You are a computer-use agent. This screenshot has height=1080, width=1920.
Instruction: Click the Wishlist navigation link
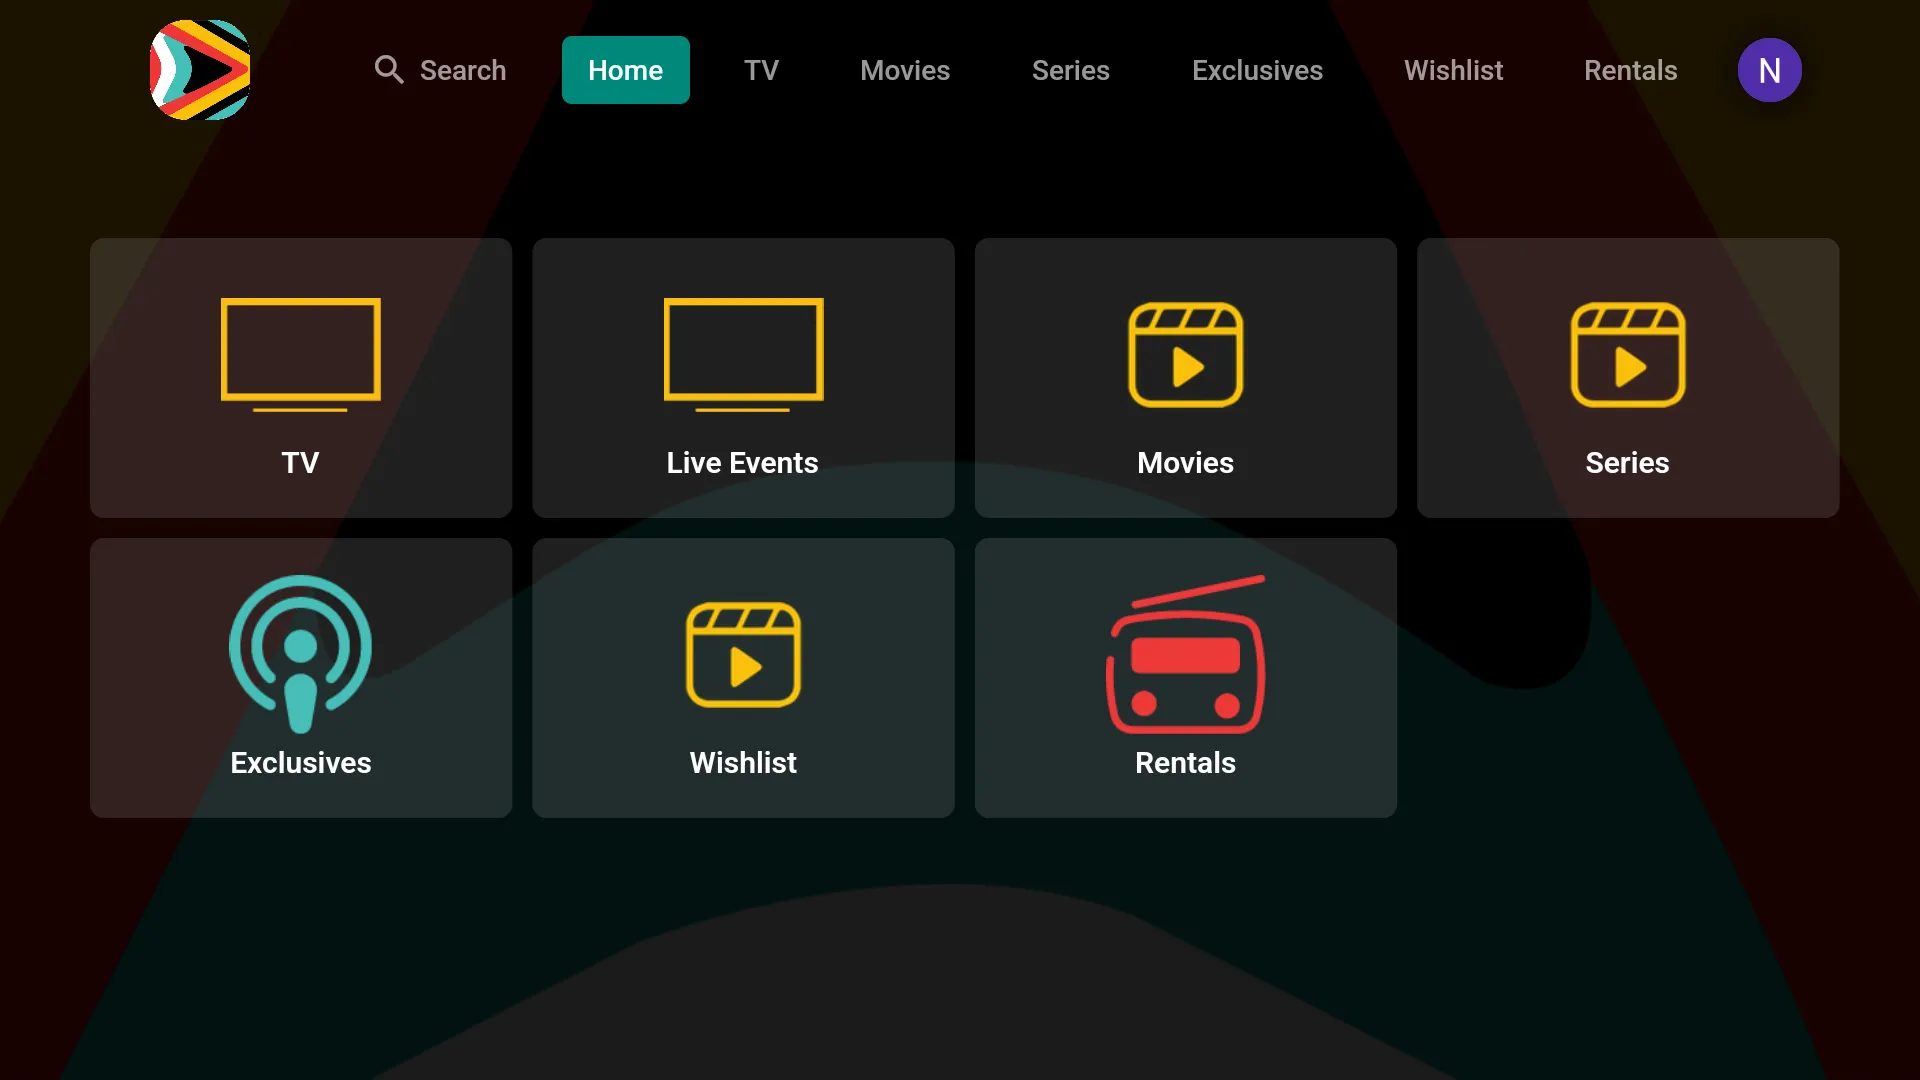click(x=1453, y=70)
